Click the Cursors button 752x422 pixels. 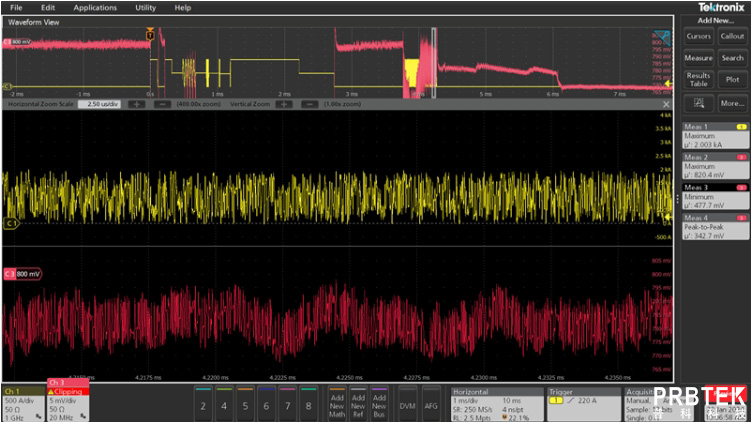[698, 36]
